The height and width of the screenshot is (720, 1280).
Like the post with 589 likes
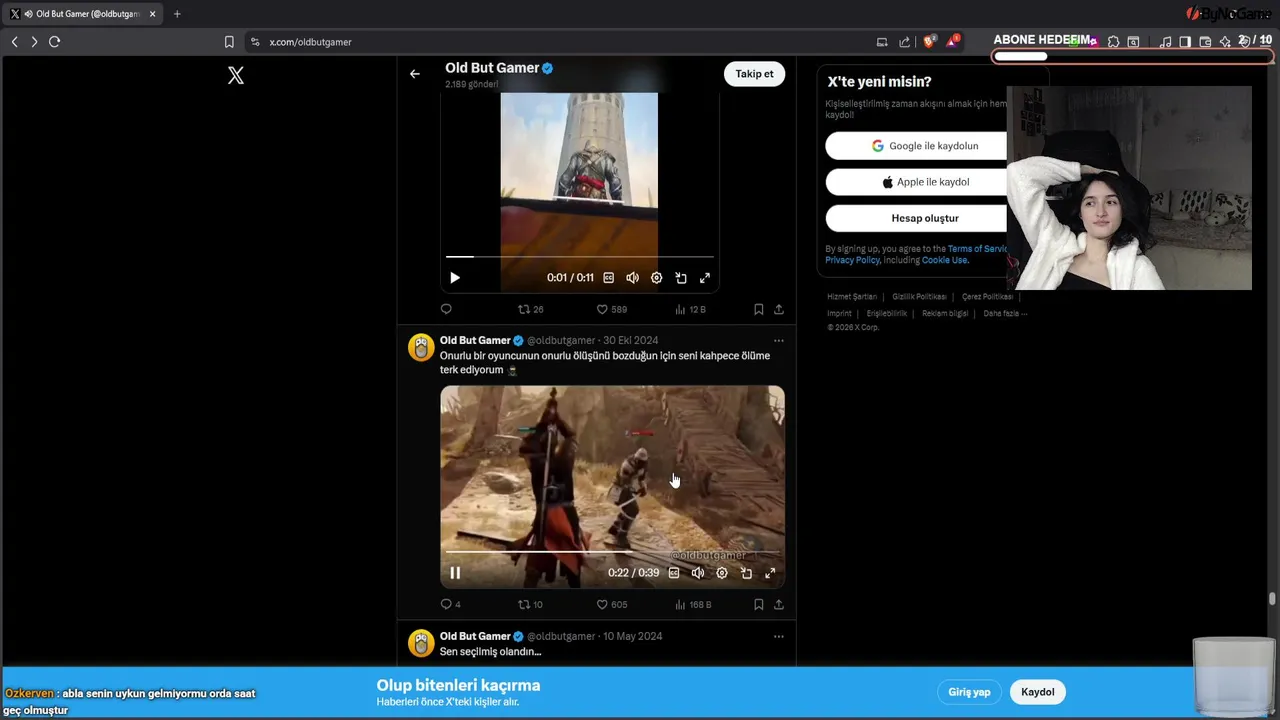click(611, 309)
